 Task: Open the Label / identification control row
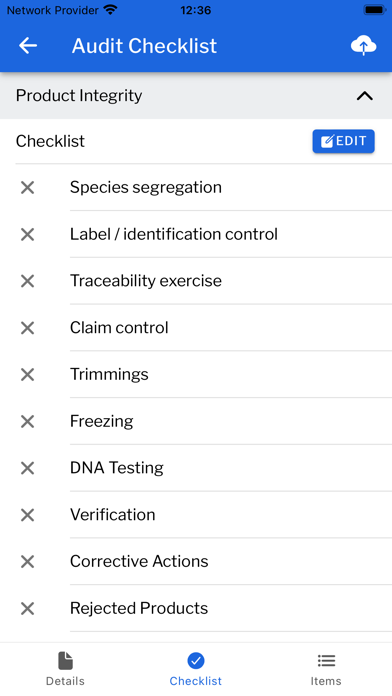click(x=196, y=234)
